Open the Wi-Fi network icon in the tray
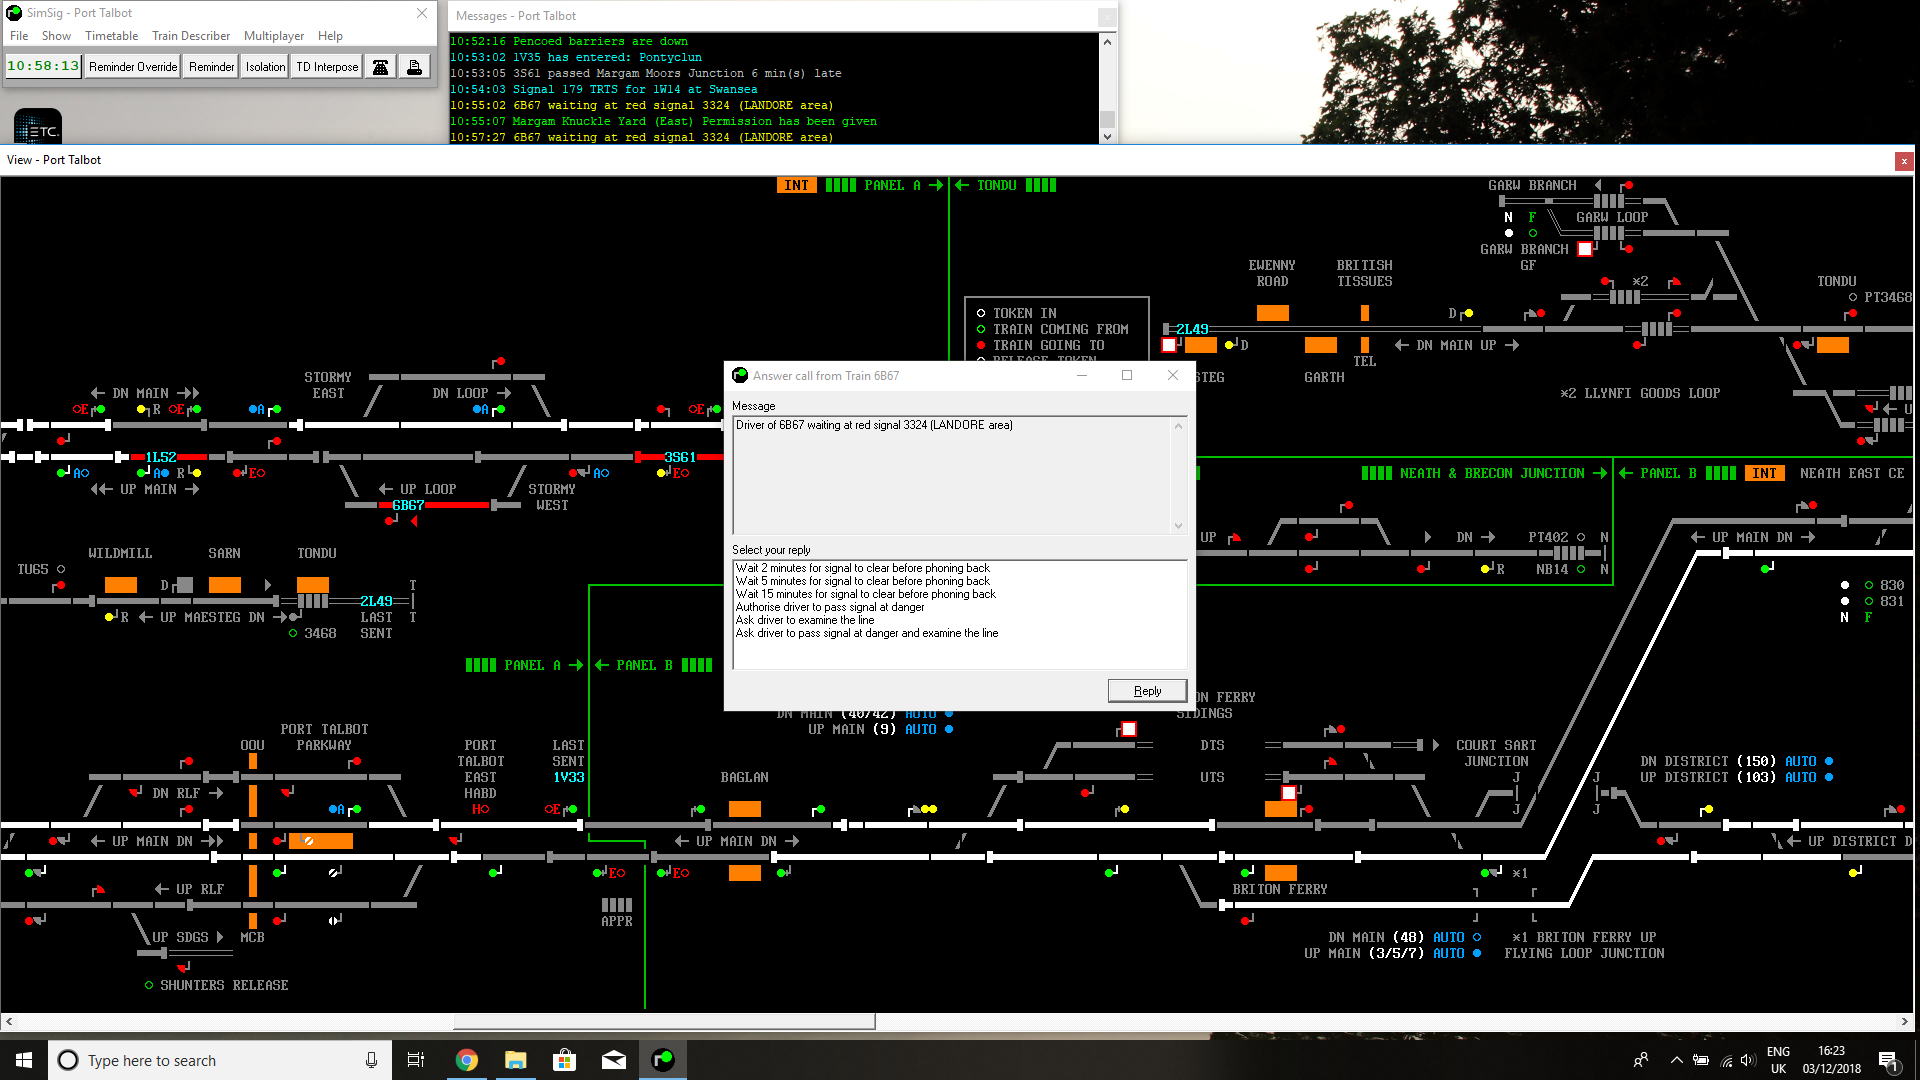Viewport: 1920px width, 1080px height. (1725, 1060)
